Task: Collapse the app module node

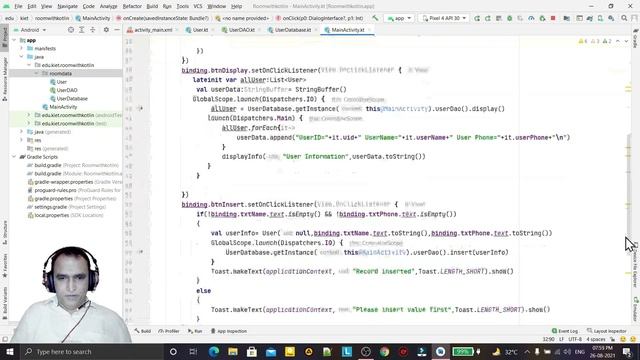Action: [x=14, y=40]
